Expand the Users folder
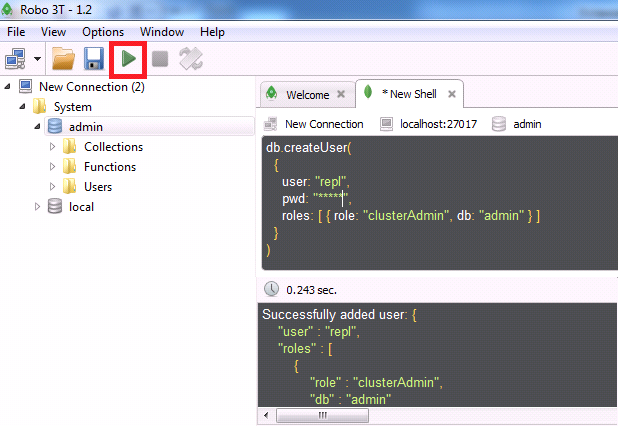Viewport: 618px width, 426px height. [x=53, y=187]
